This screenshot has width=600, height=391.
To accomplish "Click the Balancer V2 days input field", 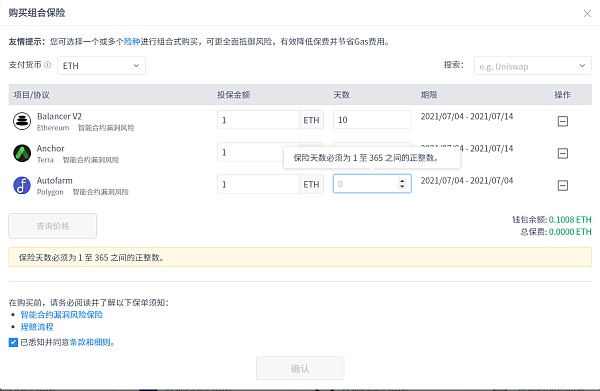I will coord(372,120).
